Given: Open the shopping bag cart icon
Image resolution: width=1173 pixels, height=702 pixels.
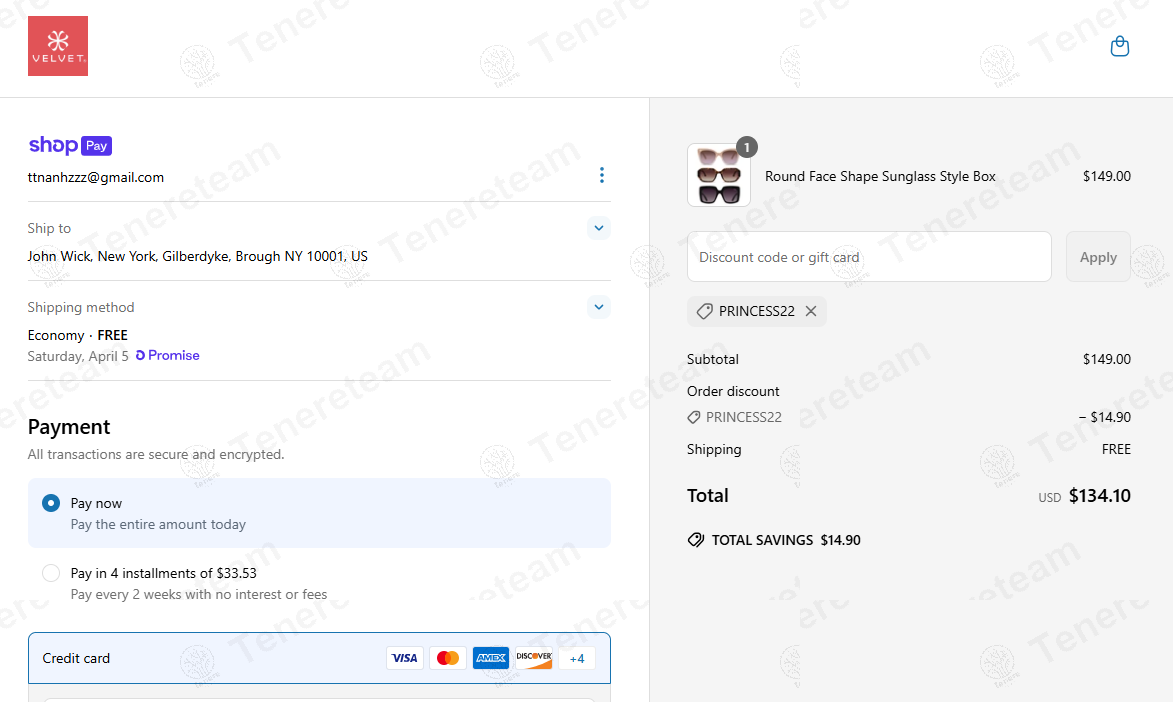Looking at the screenshot, I should click(1119, 46).
